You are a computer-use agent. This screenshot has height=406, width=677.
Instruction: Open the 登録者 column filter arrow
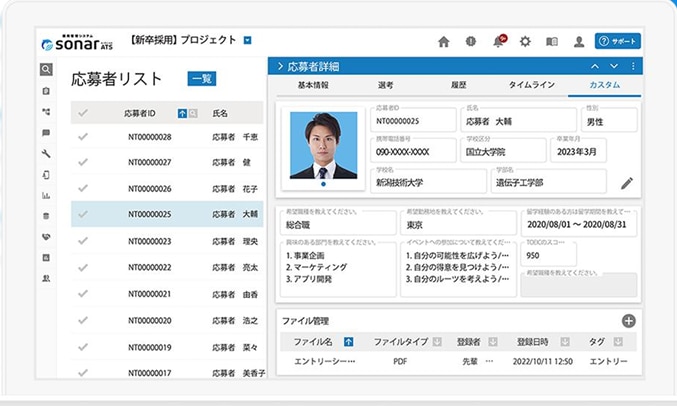(492, 342)
